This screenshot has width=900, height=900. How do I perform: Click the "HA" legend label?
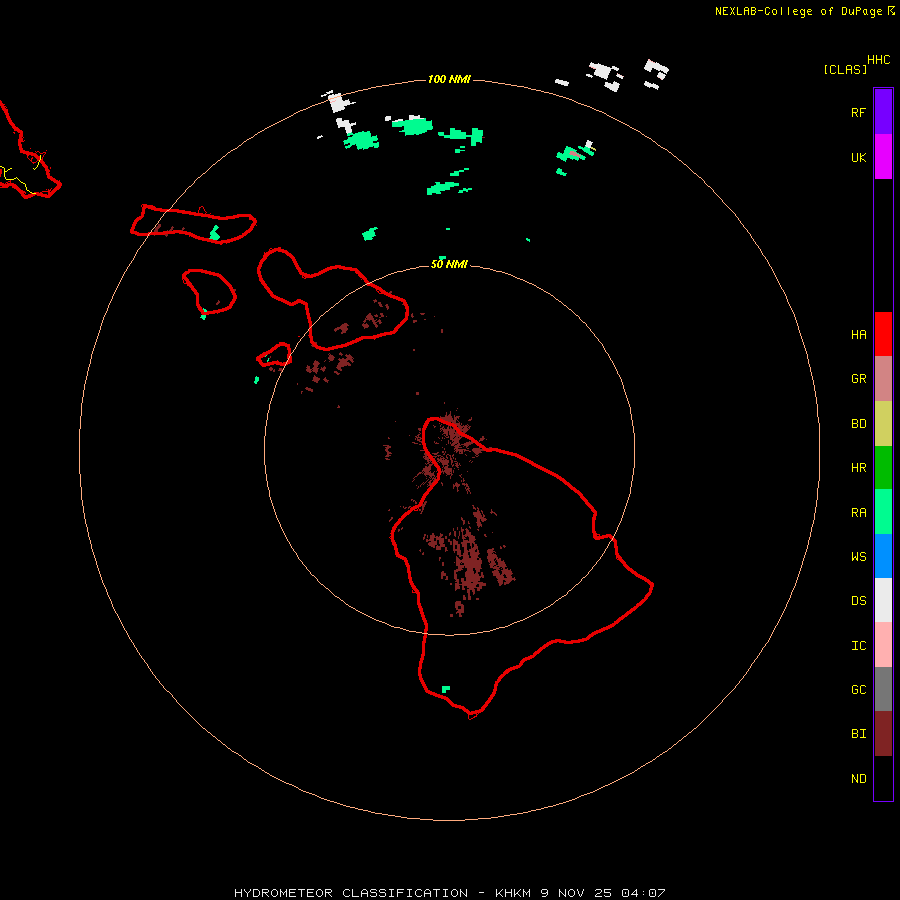[x=858, y=335]
